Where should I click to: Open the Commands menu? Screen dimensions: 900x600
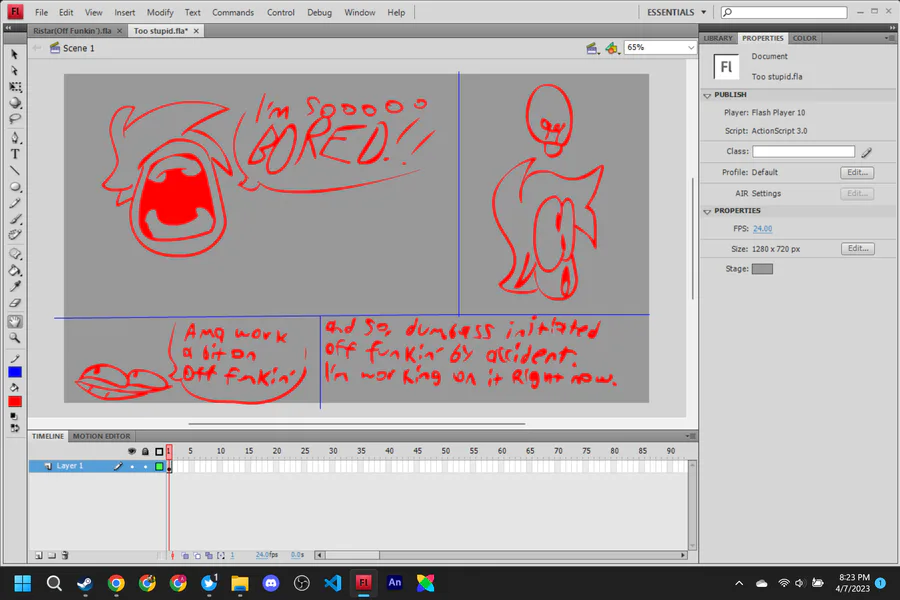coord(232,12)
